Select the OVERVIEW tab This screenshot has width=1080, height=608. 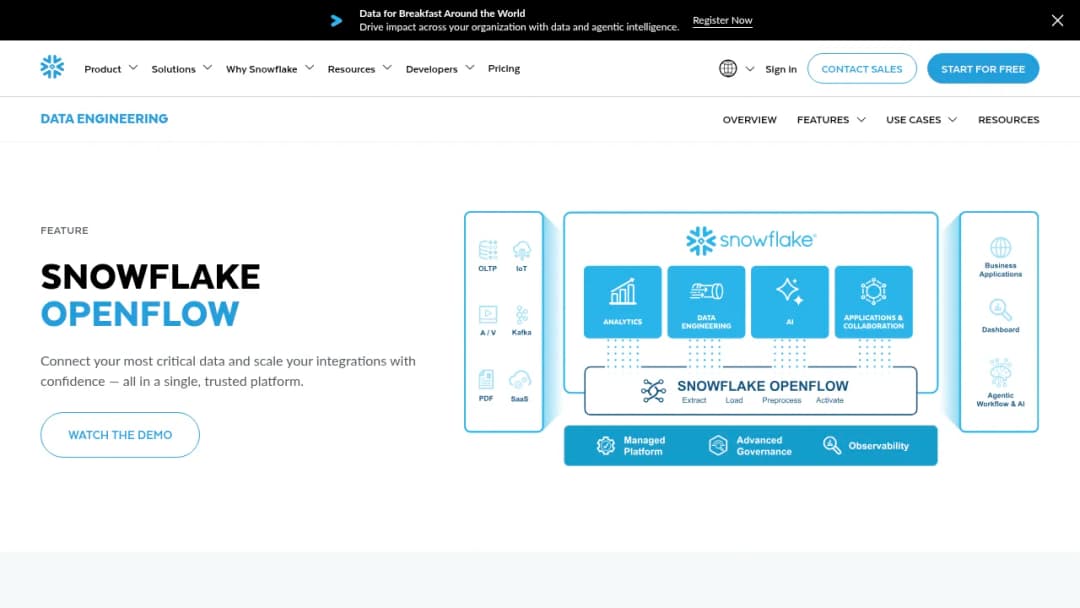coord(749,120)
